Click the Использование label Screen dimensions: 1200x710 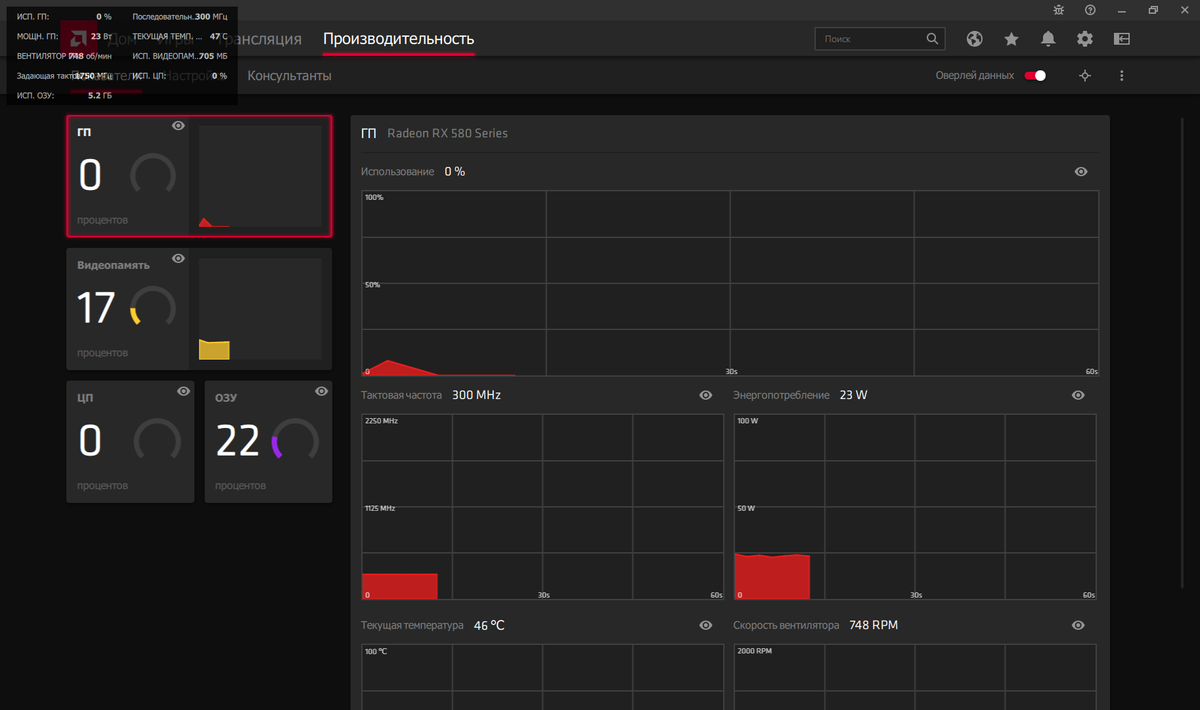[398, 172]
